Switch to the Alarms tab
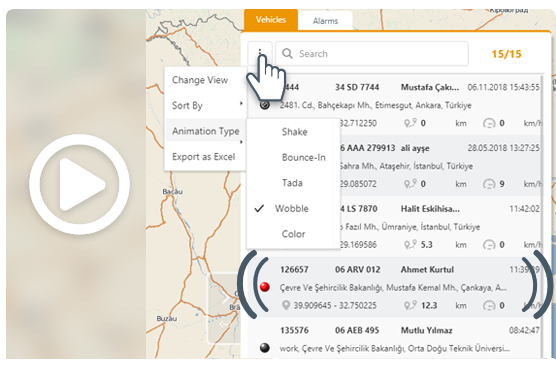Screen dimensions: 556x368 coord(325,21)
